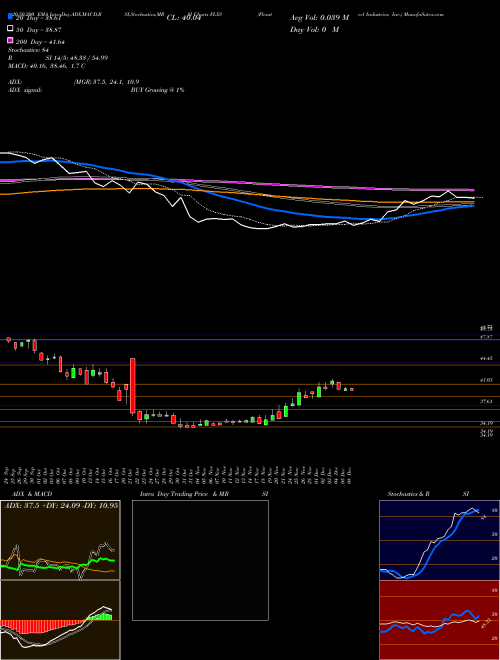Click the 'Intra Day Trading Price & MR' title
Screen dimensions: 500x660
click(184, 494)
